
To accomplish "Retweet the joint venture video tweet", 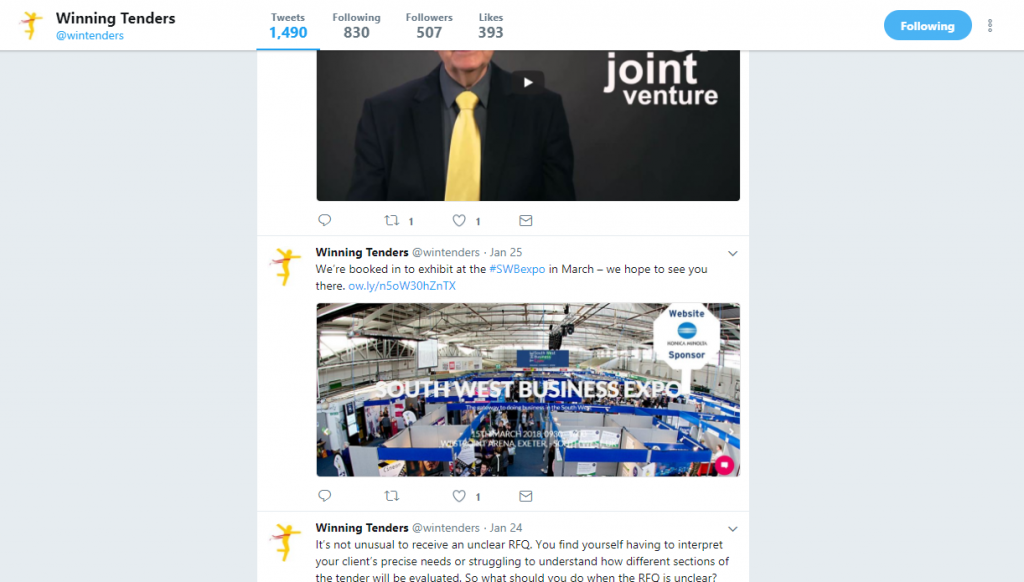I will point(392,220).
